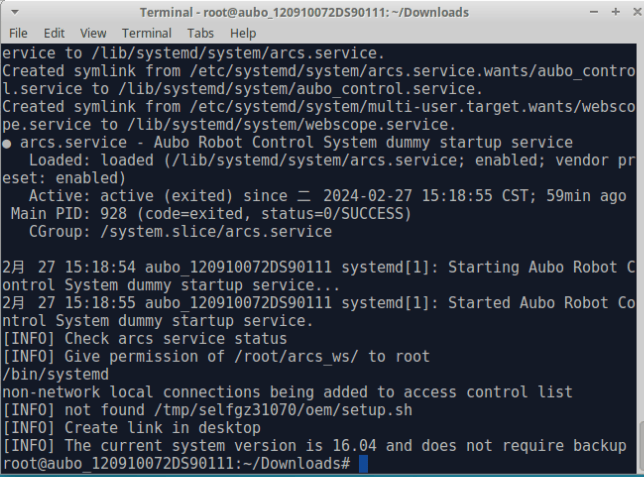Maximize the Terminal window with plus icon
Screen dimensions: 644x477
[615, 12]
